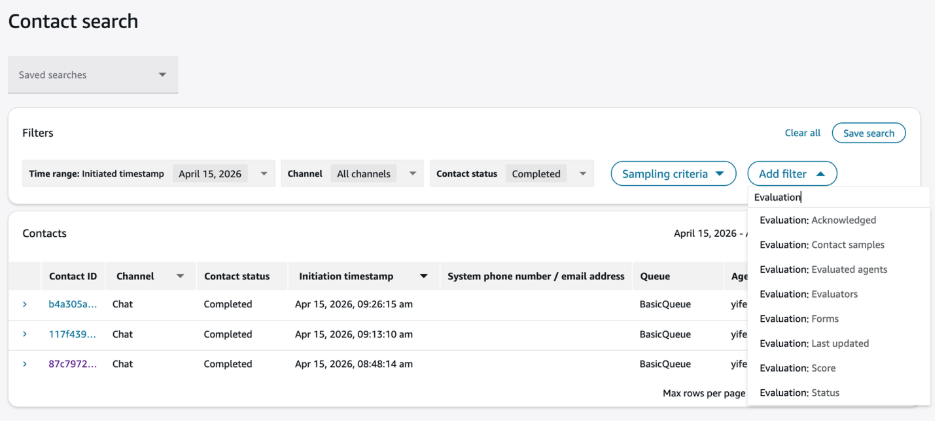This screenshot has width=936, height=421.
Task: Open the Sampling criteria menu
Action: coord(673,174)
